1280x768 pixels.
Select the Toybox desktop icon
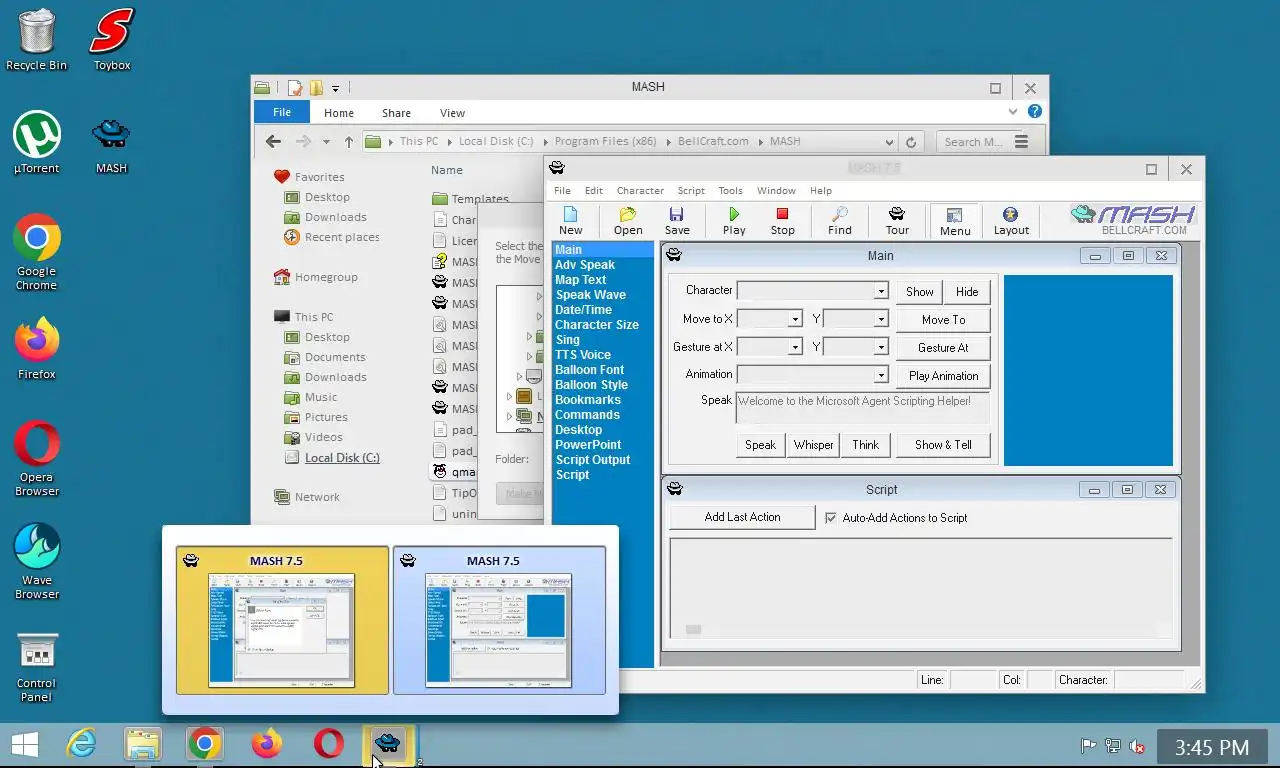click(x=112, y=40)
